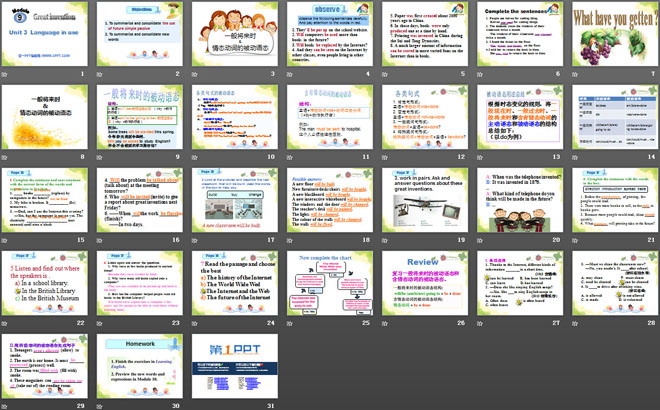Click the animation star icon under slide 12

(385, 157)
